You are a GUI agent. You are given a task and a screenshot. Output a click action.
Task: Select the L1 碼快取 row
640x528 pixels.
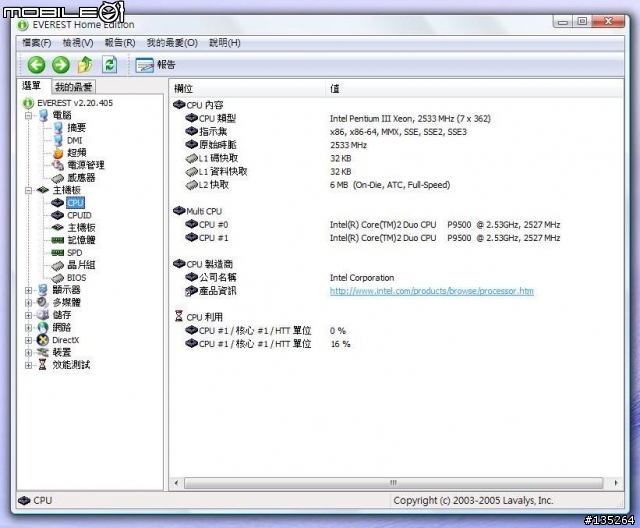218,158
